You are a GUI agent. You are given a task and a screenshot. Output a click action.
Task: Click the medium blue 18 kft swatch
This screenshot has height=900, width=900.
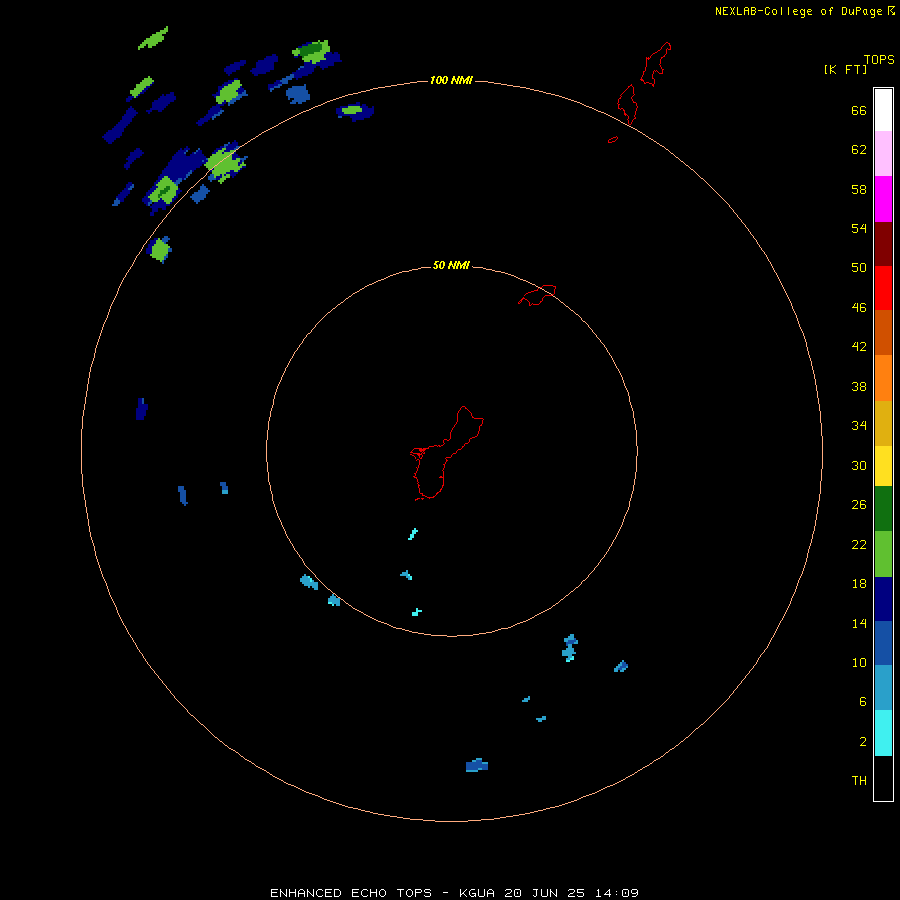pos(883,643)
